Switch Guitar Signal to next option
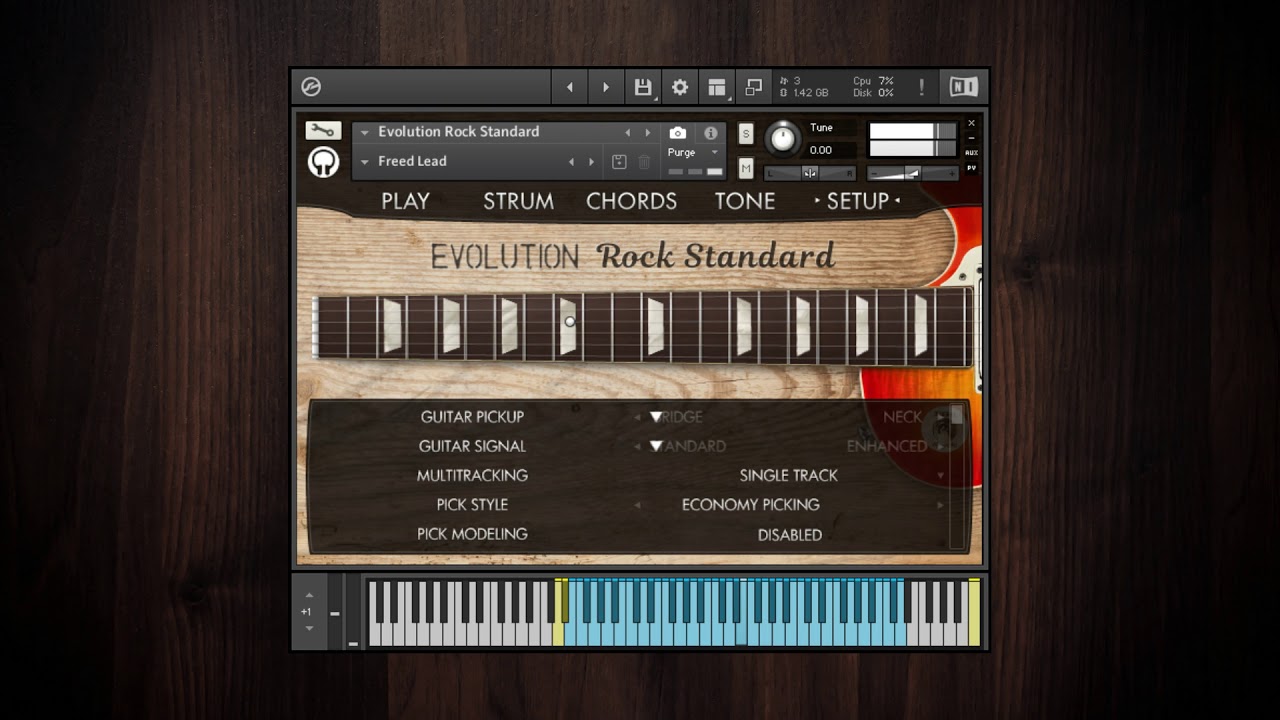Viewport: 1280px width, 720px height. click(940, 446)
